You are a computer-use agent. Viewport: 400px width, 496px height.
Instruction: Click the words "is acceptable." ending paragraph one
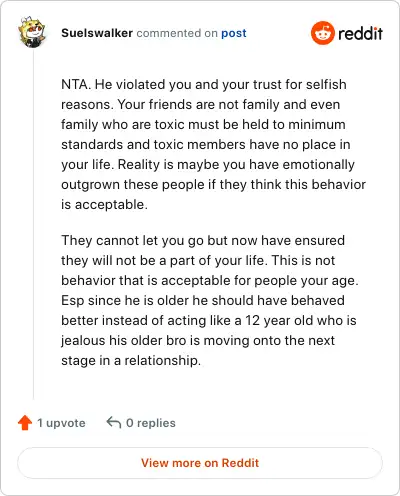tap(104, 205)
